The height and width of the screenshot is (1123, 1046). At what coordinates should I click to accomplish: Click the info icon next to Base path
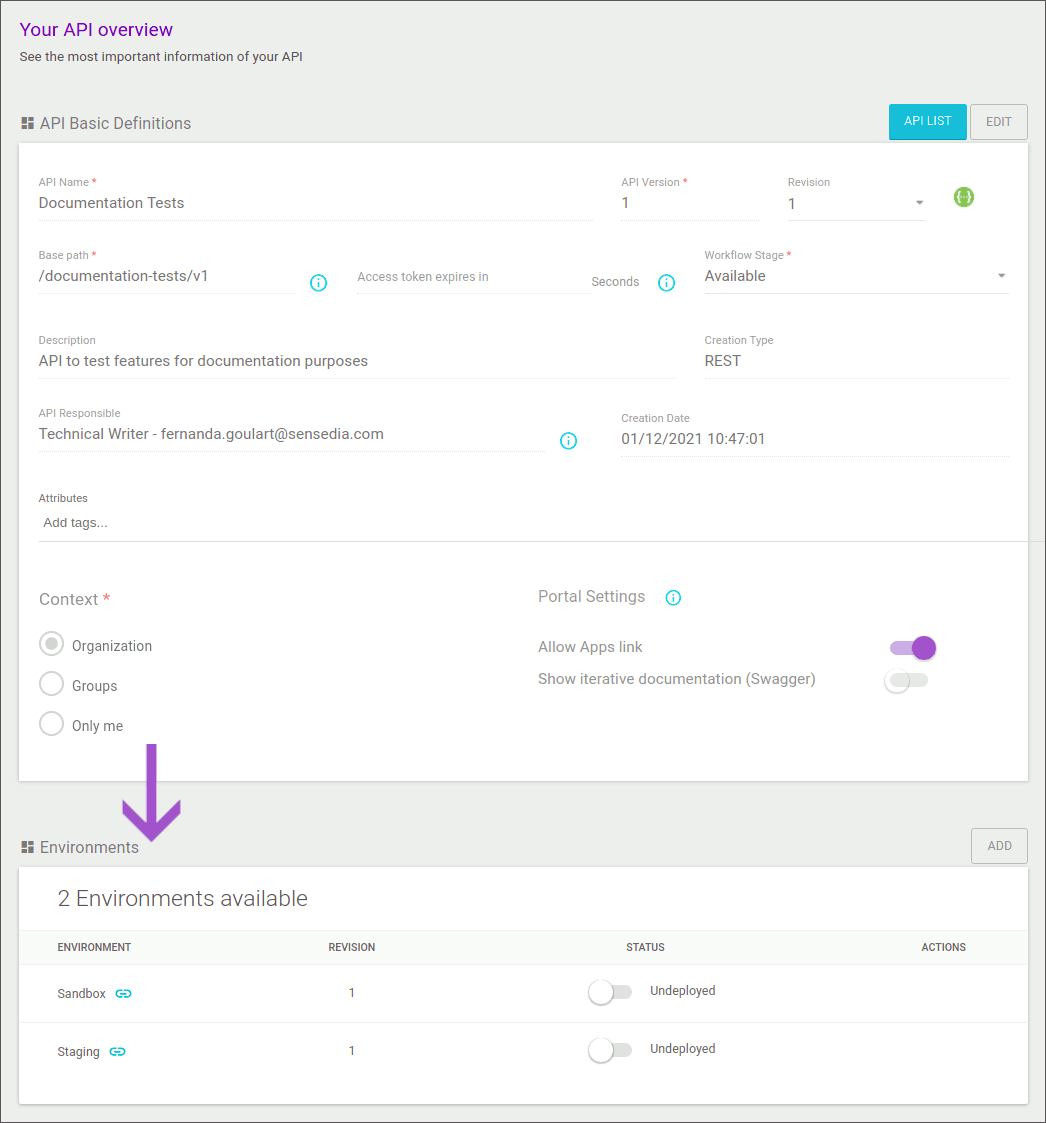tap(318, 282)
